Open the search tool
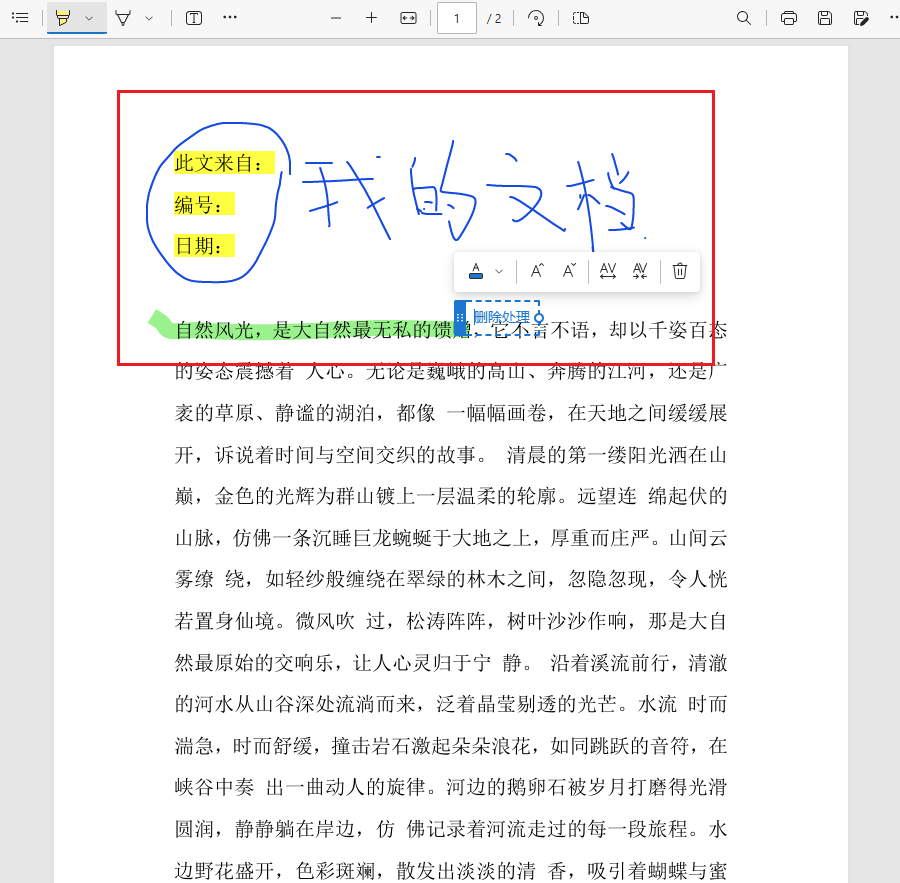The height and width of the screenshot is (883, 900). pyautogui.click(x=744, y=18)
